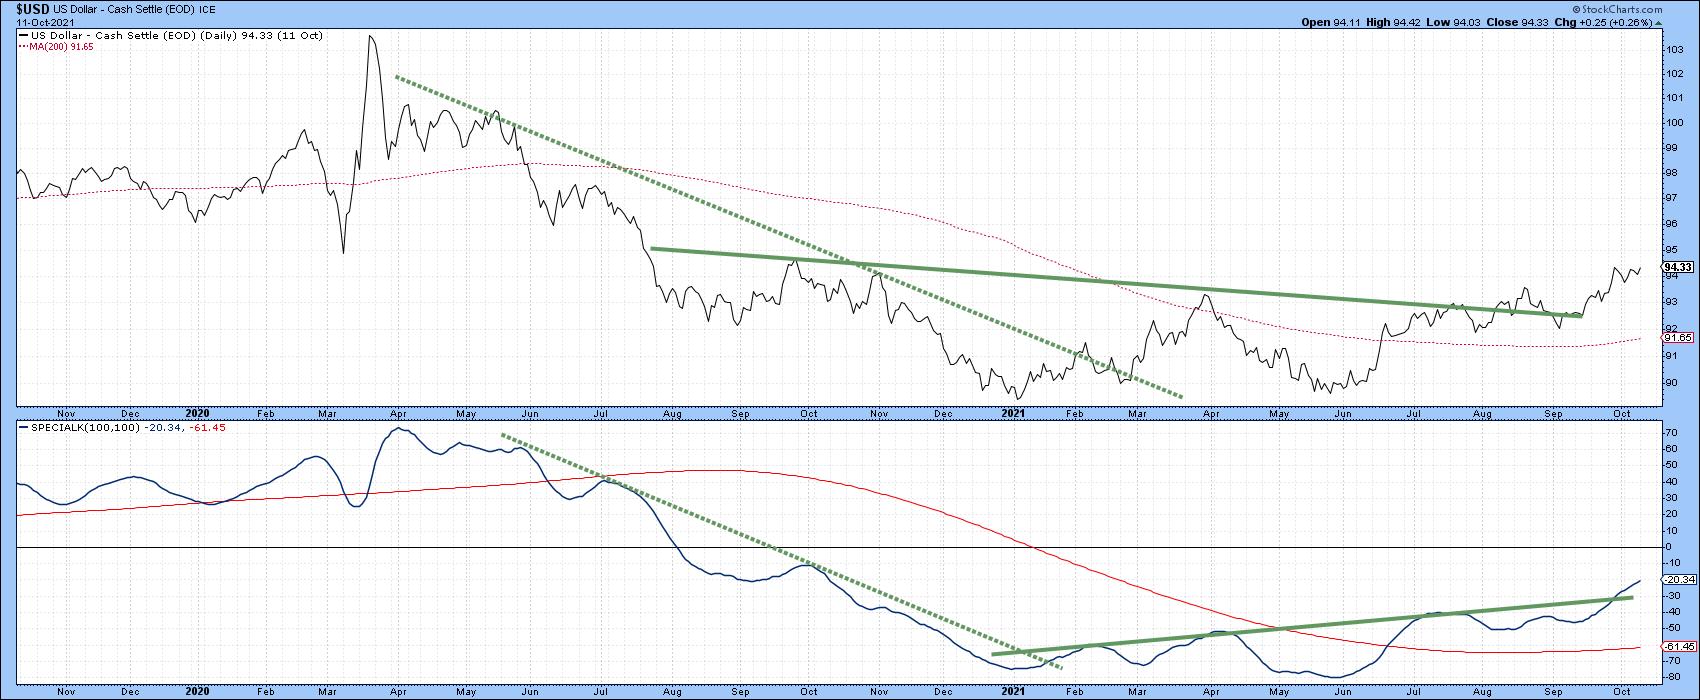
Task: Click the 100 price axis label
Action: (x=1673, y=123)
